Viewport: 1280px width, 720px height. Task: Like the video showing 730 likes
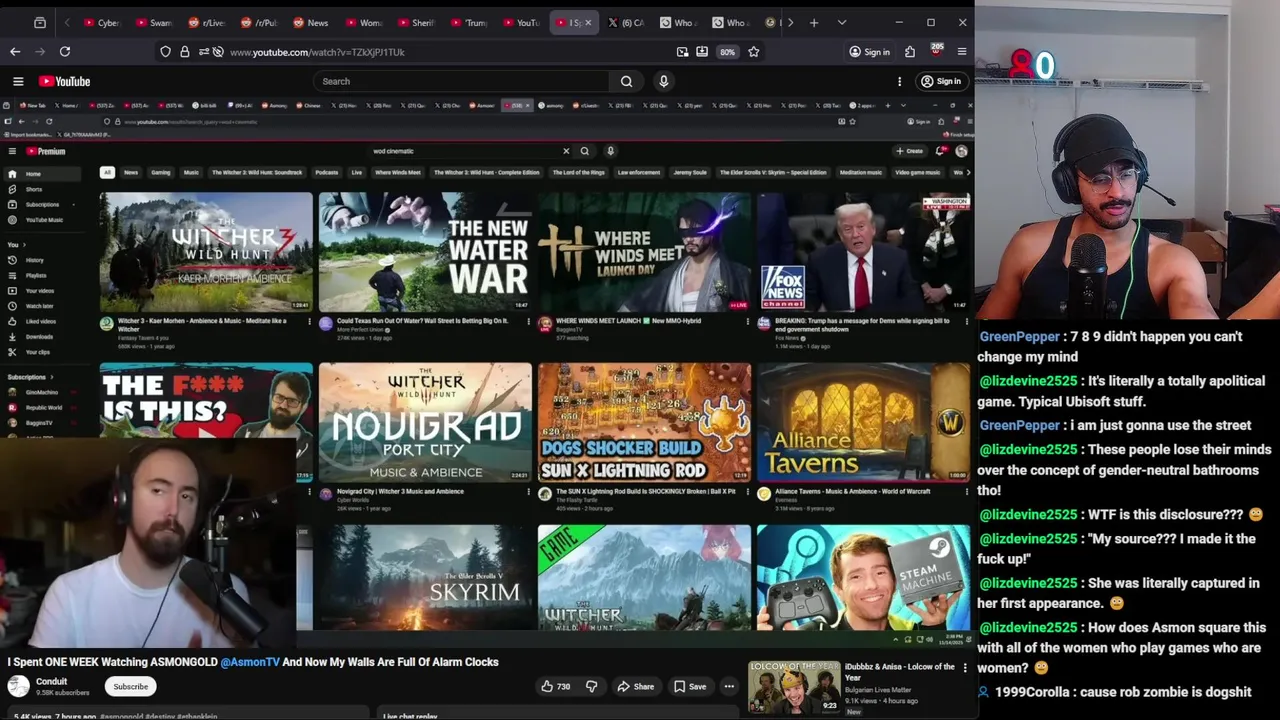pyautogui.click(x=556, y=687)
